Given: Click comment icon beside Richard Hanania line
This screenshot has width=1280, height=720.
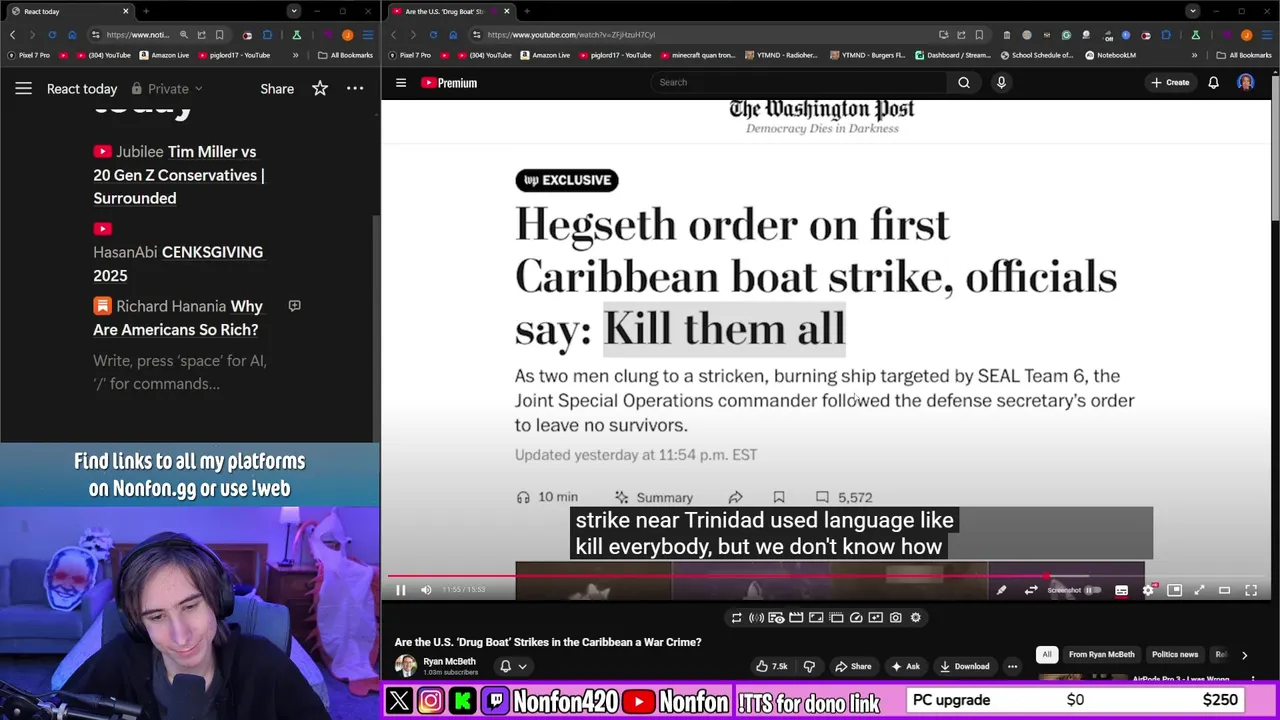Looking at the screenshot, I should [x=294, y=306].
